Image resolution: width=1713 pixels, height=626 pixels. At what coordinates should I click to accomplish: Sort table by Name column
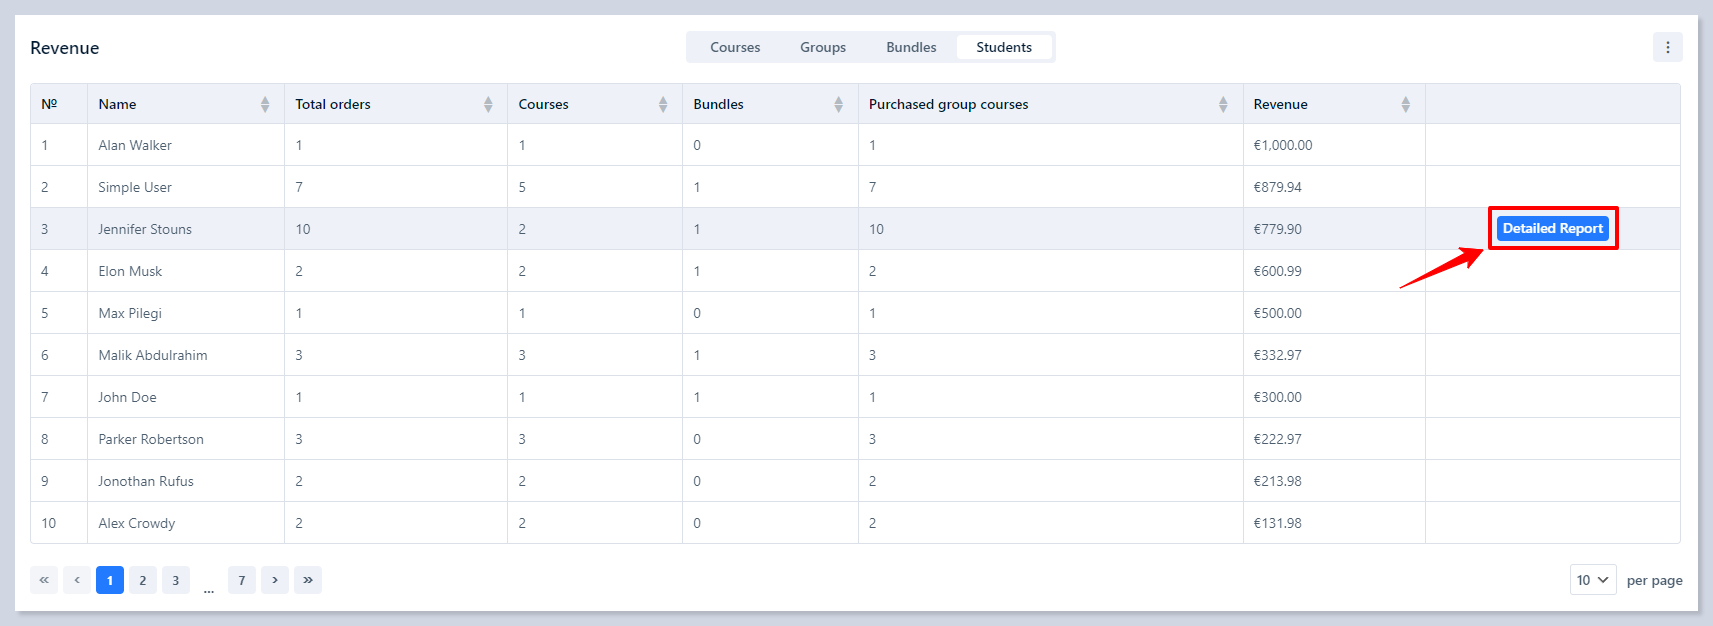[x=264, y=104]
